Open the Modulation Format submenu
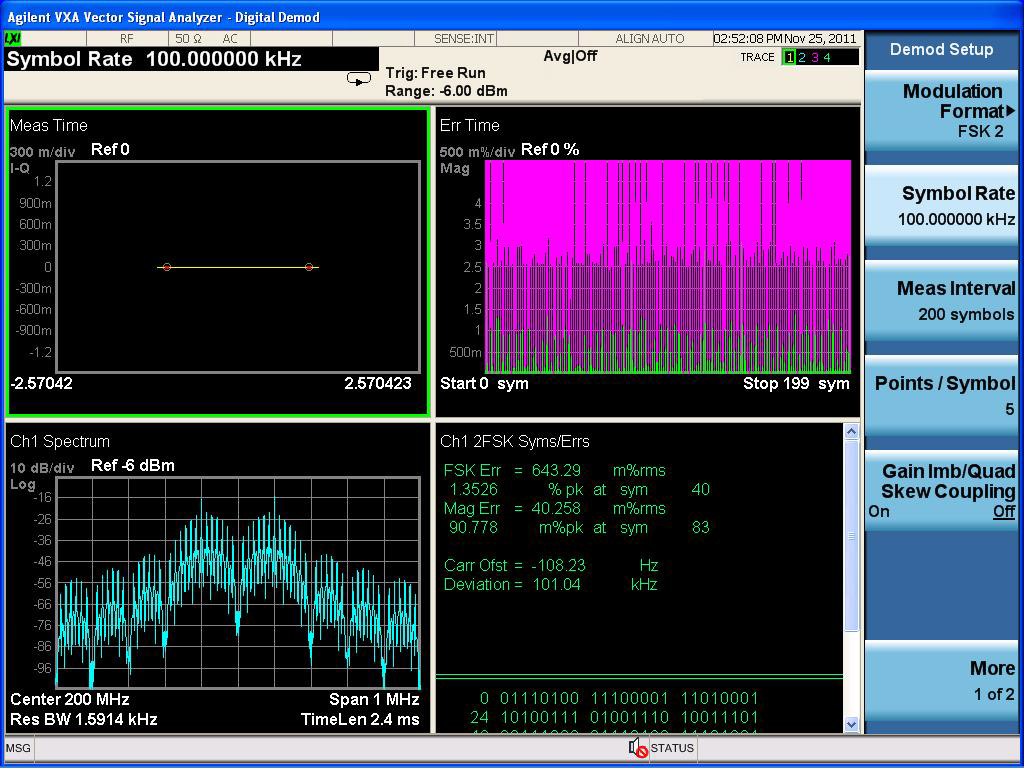 942,110
